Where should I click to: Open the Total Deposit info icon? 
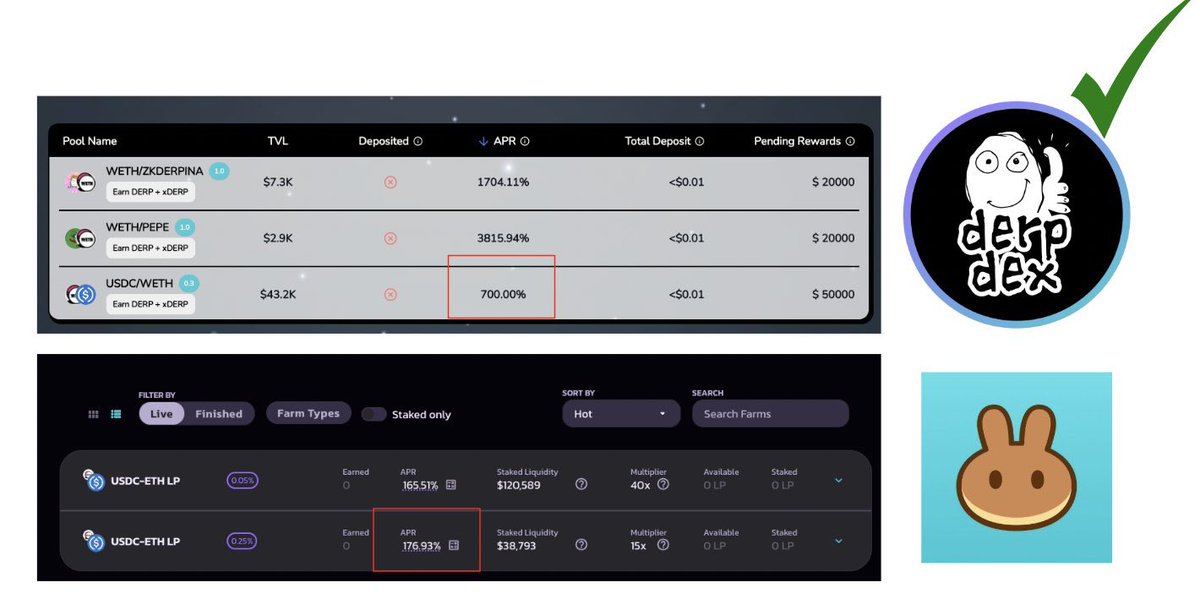point(699,141)
